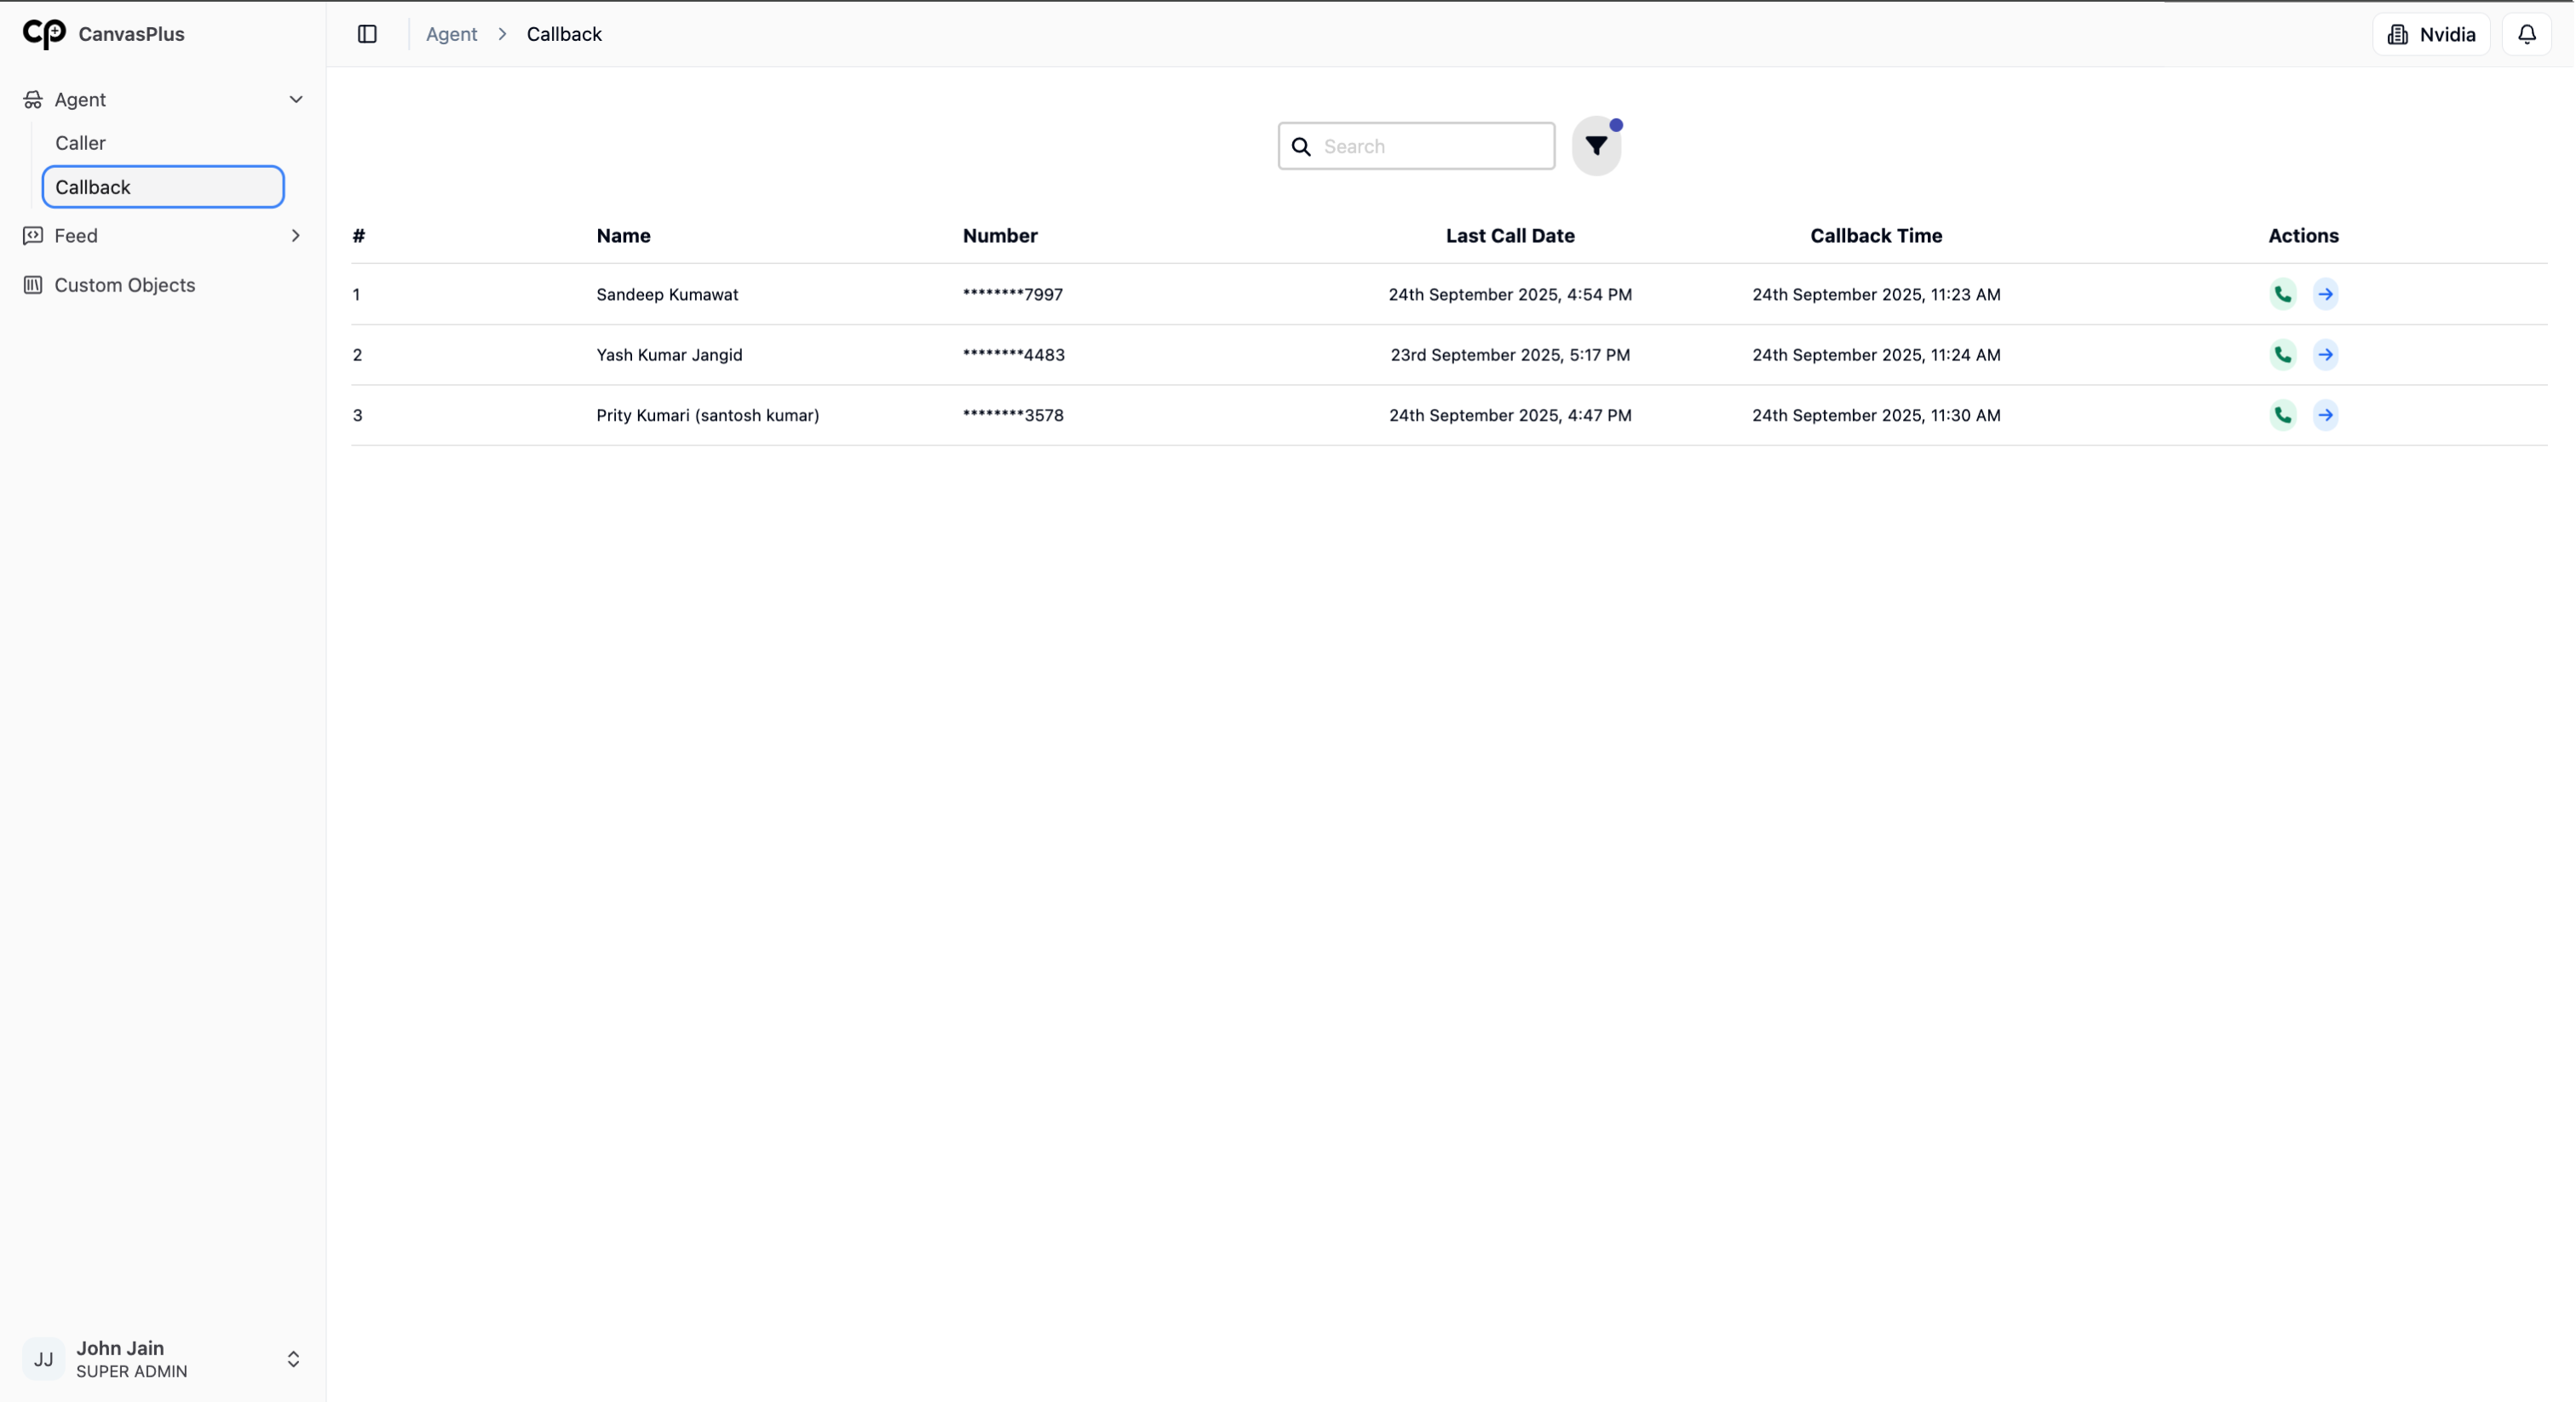Select Caller in the sidebar
This screenshot has width=2576, height=1402.
(x=80, y=143)
